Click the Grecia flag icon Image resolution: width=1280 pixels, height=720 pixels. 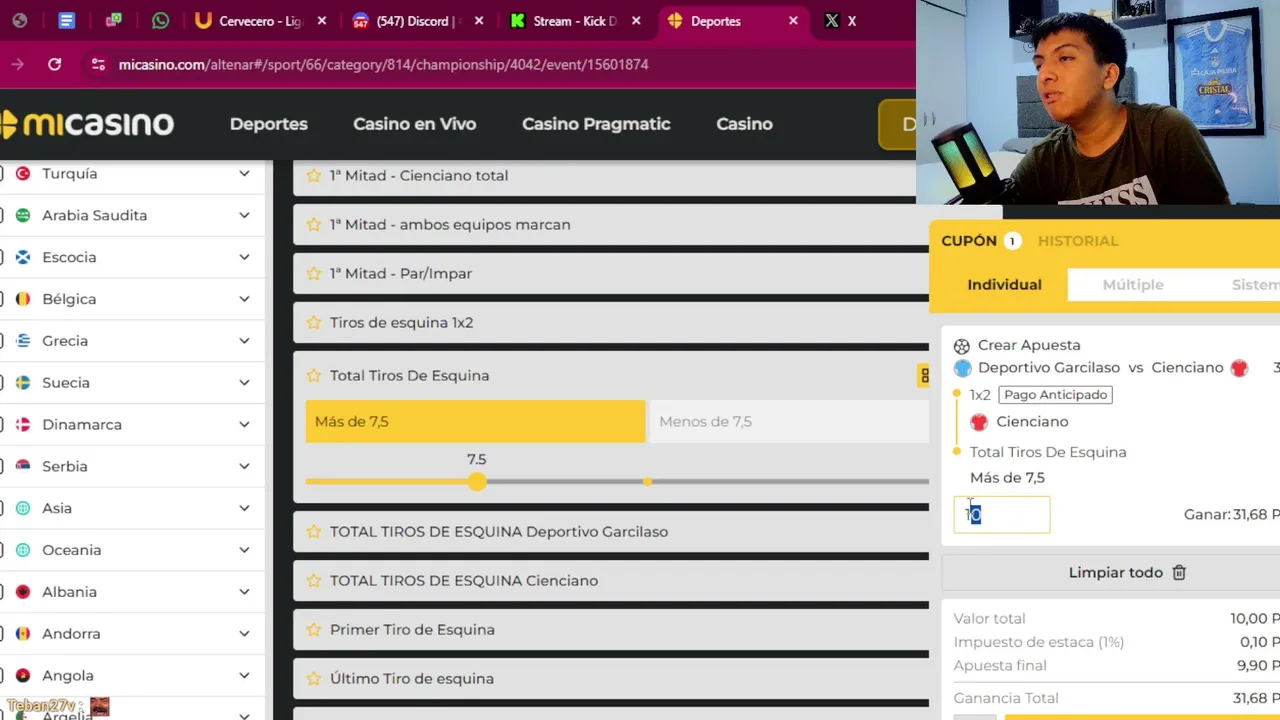23,341
